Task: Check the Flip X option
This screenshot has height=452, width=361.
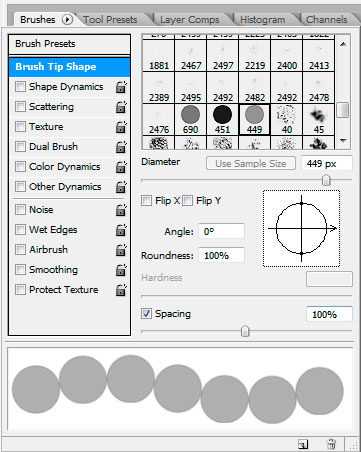Action: [146, 201]
